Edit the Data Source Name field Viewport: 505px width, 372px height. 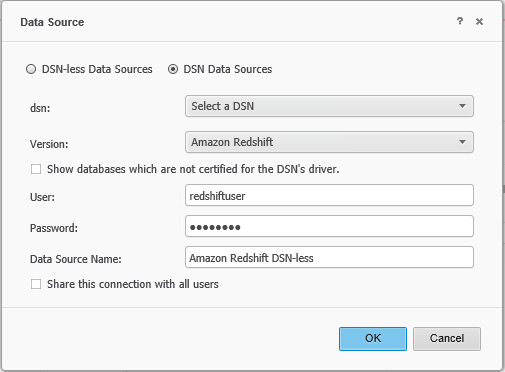329,257
